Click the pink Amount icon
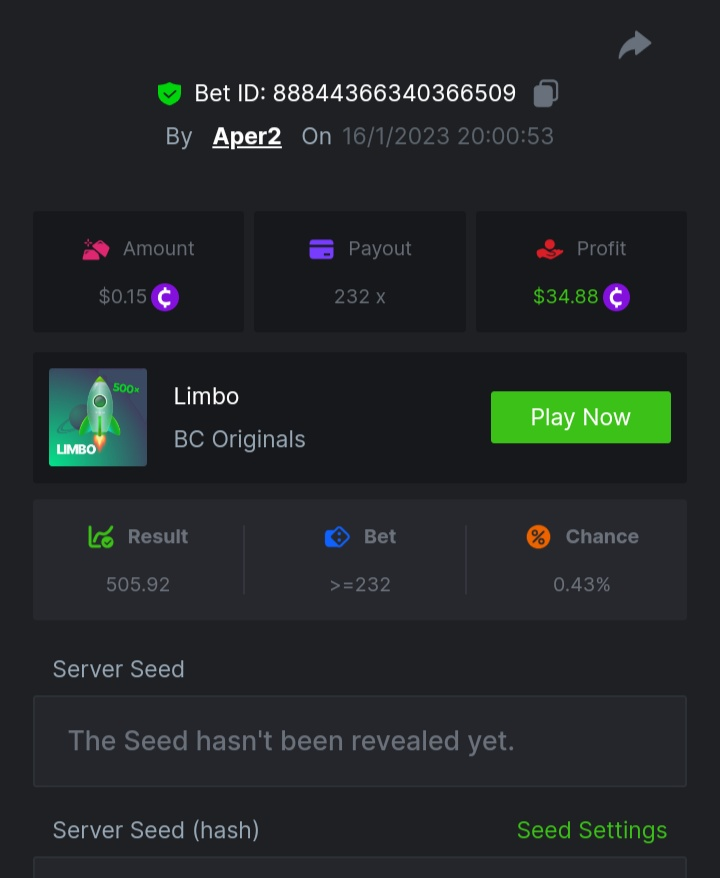720x878 pixels. tap(96, 249)
